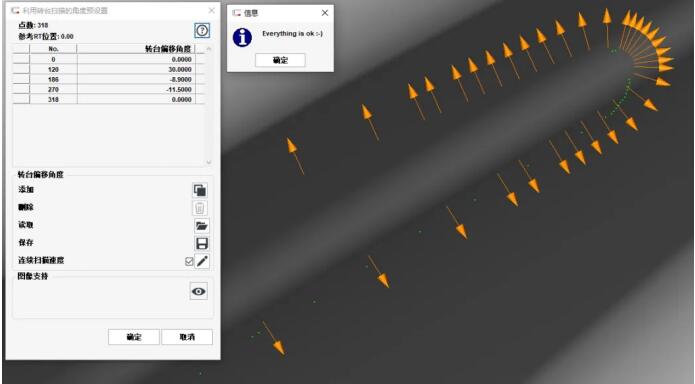Viewport: 695px width, 384px height.
Task: Toggle the image support eye icon
Action: [x=199, y=291]
